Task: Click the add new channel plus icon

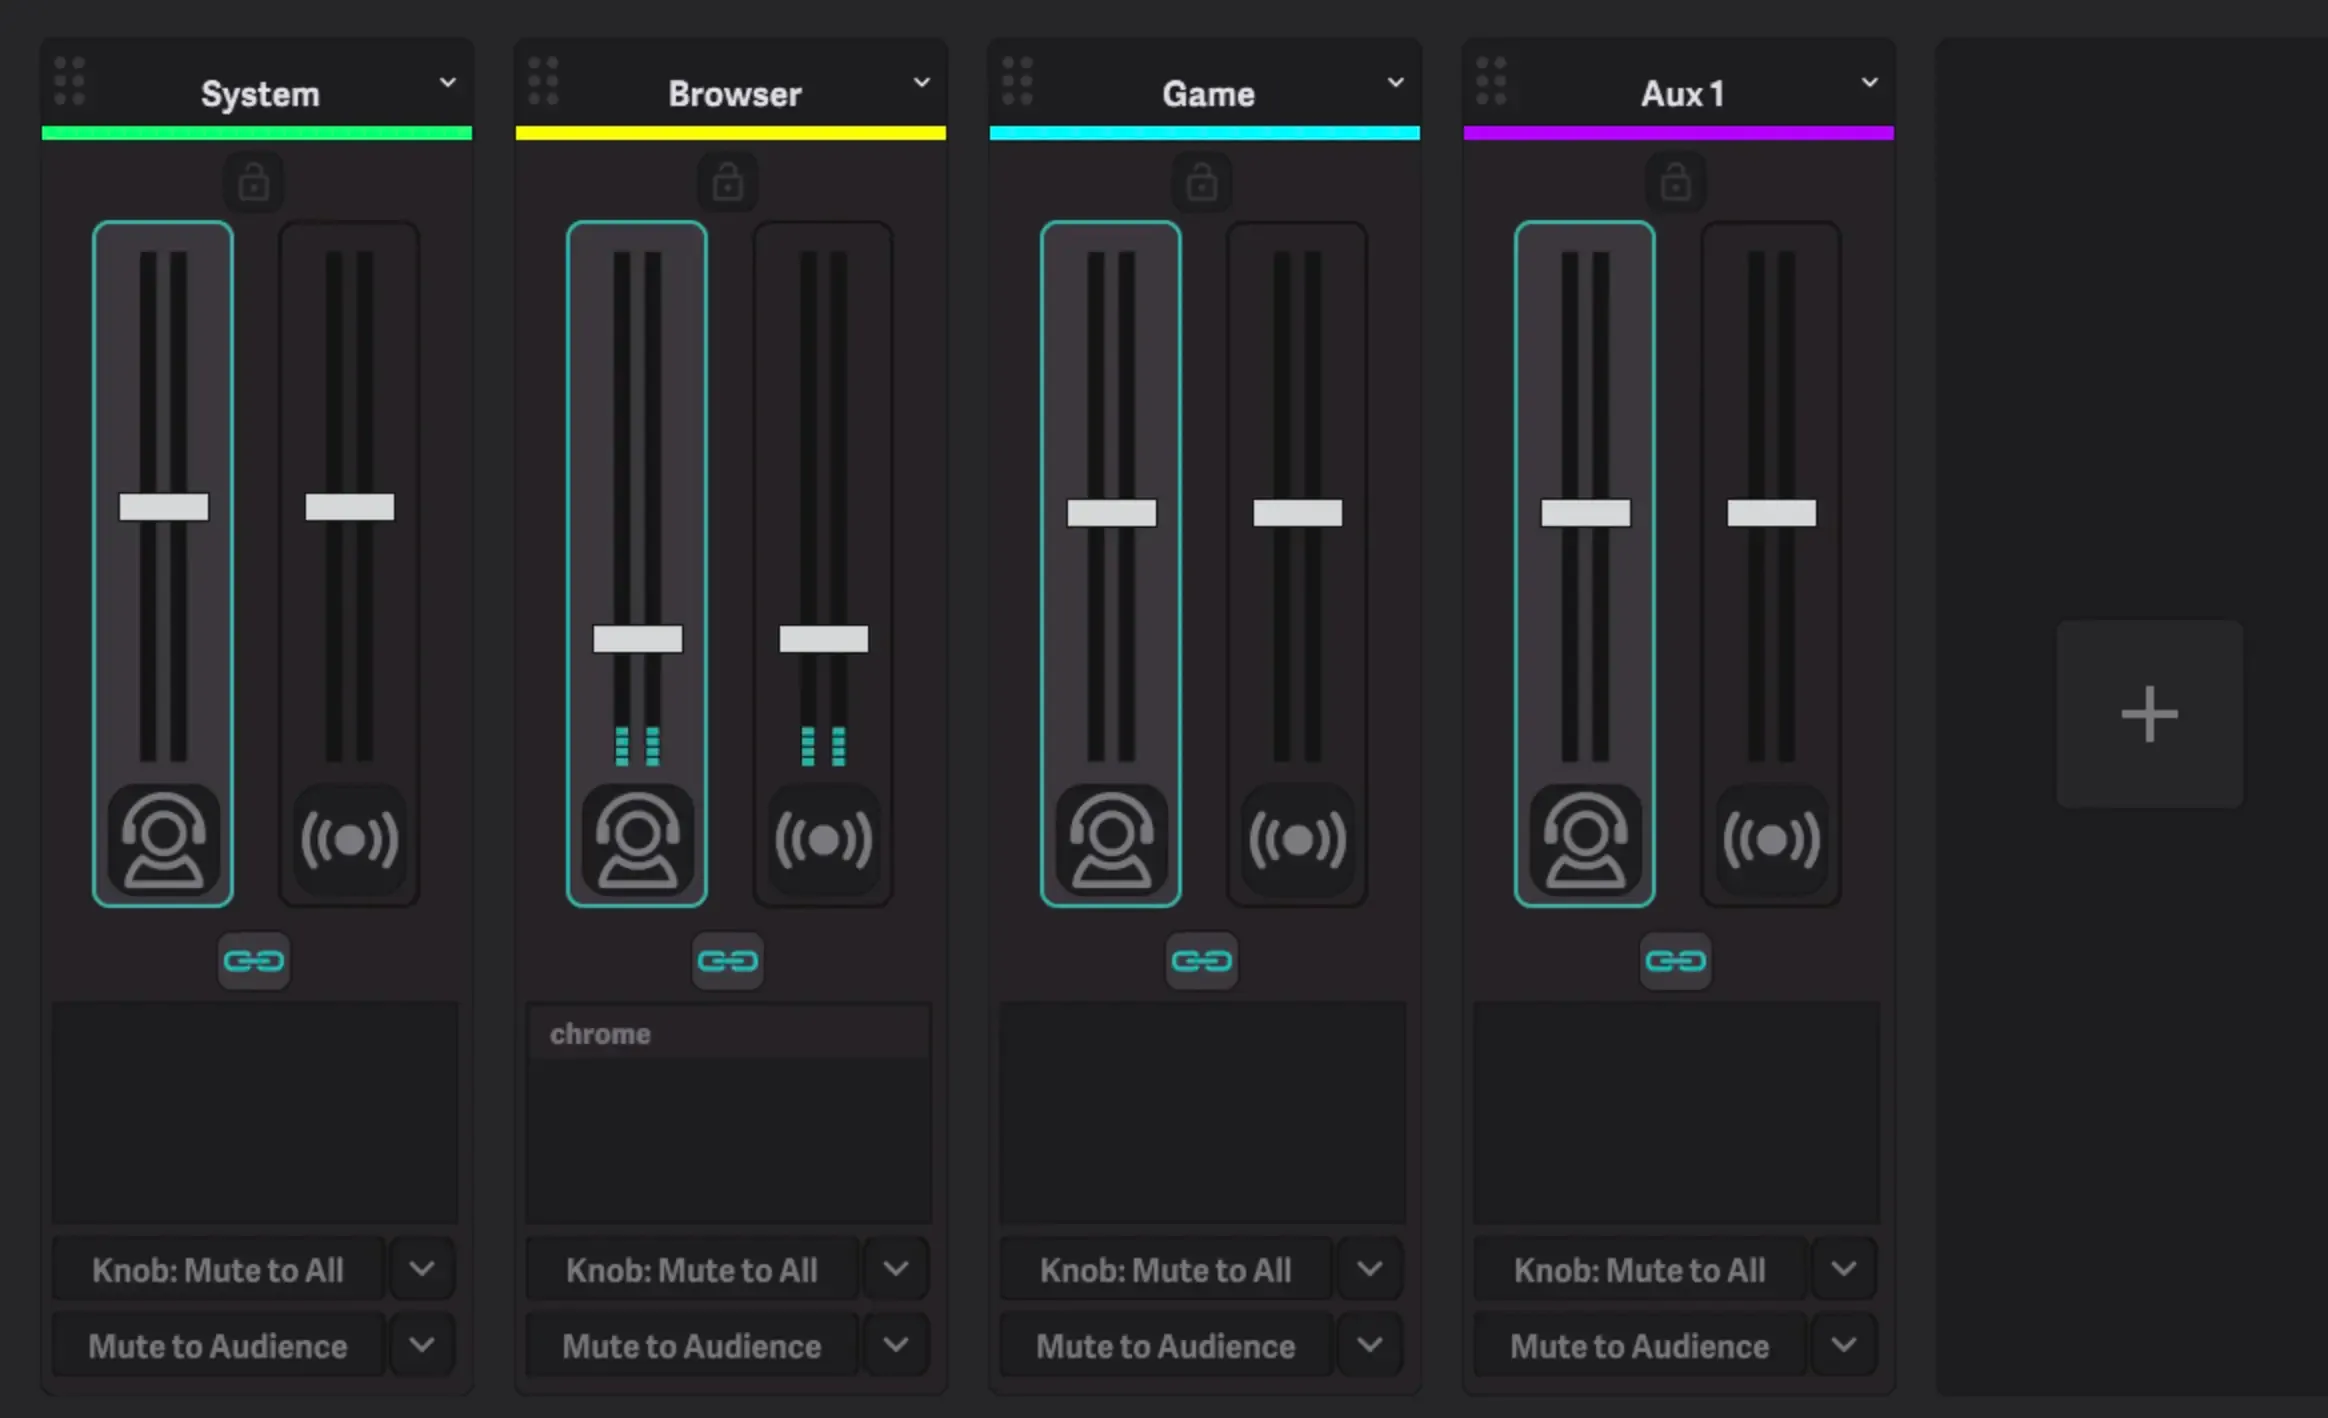Action: [2149, 714]
